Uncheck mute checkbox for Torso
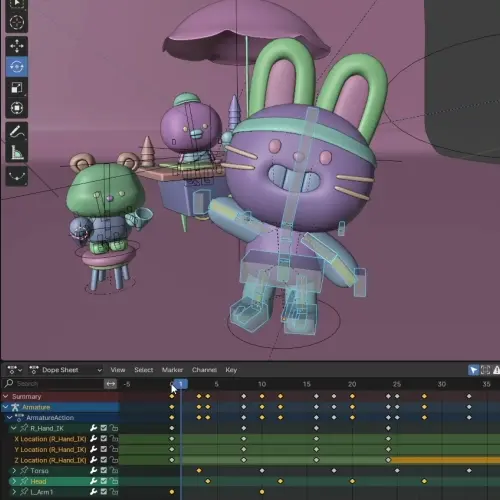This screenshot has height=500, width=500. tap(104, 470)
